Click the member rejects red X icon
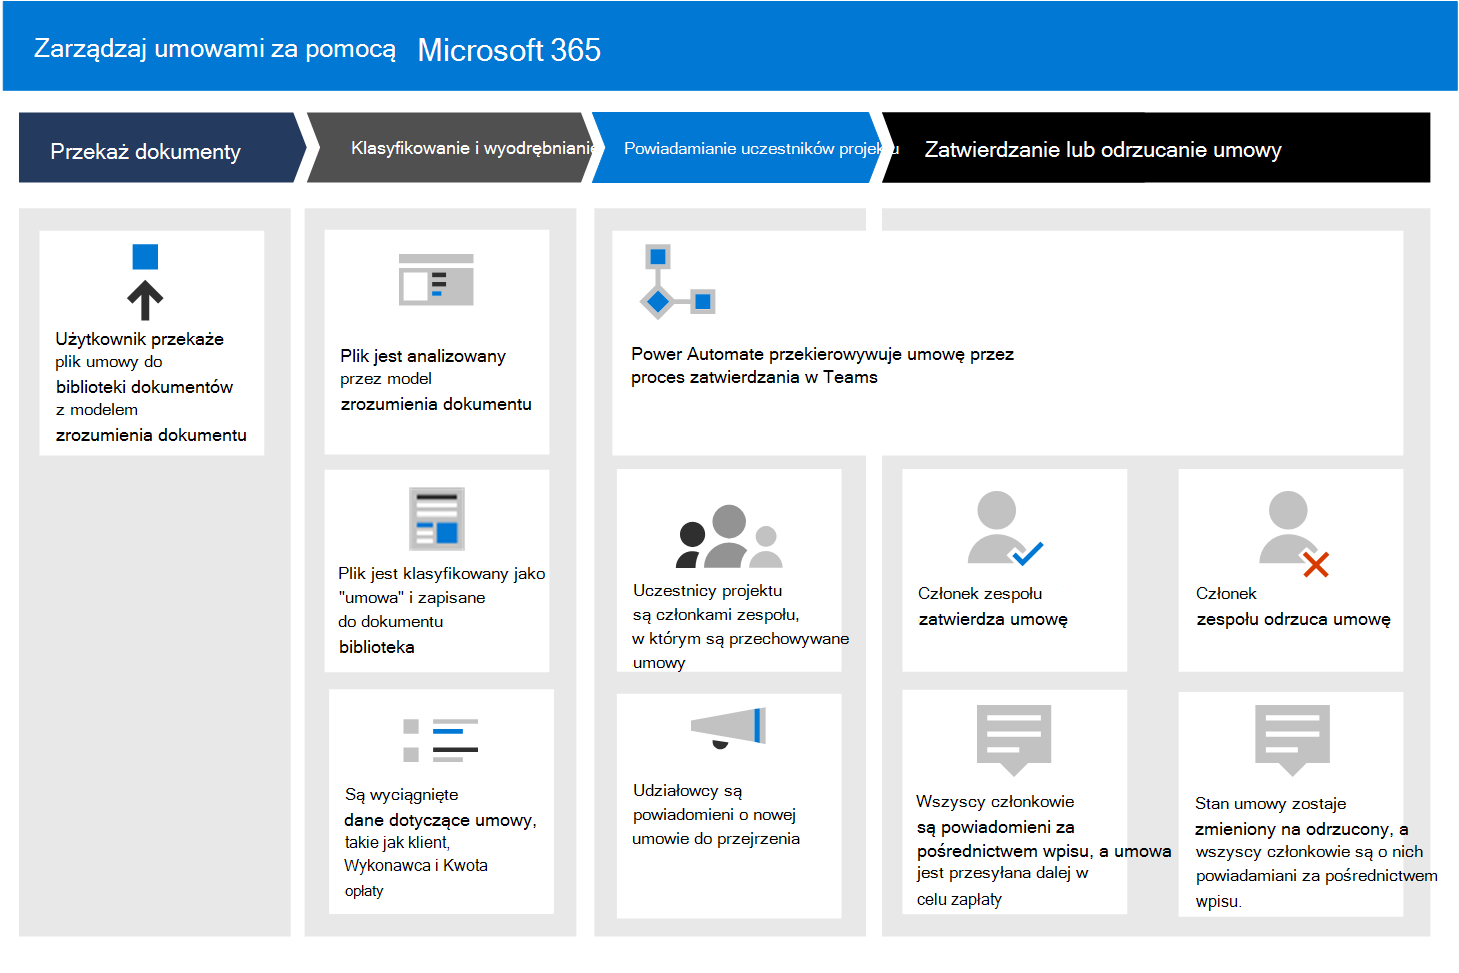1459x973 pixels. [x=1293, y=534]
